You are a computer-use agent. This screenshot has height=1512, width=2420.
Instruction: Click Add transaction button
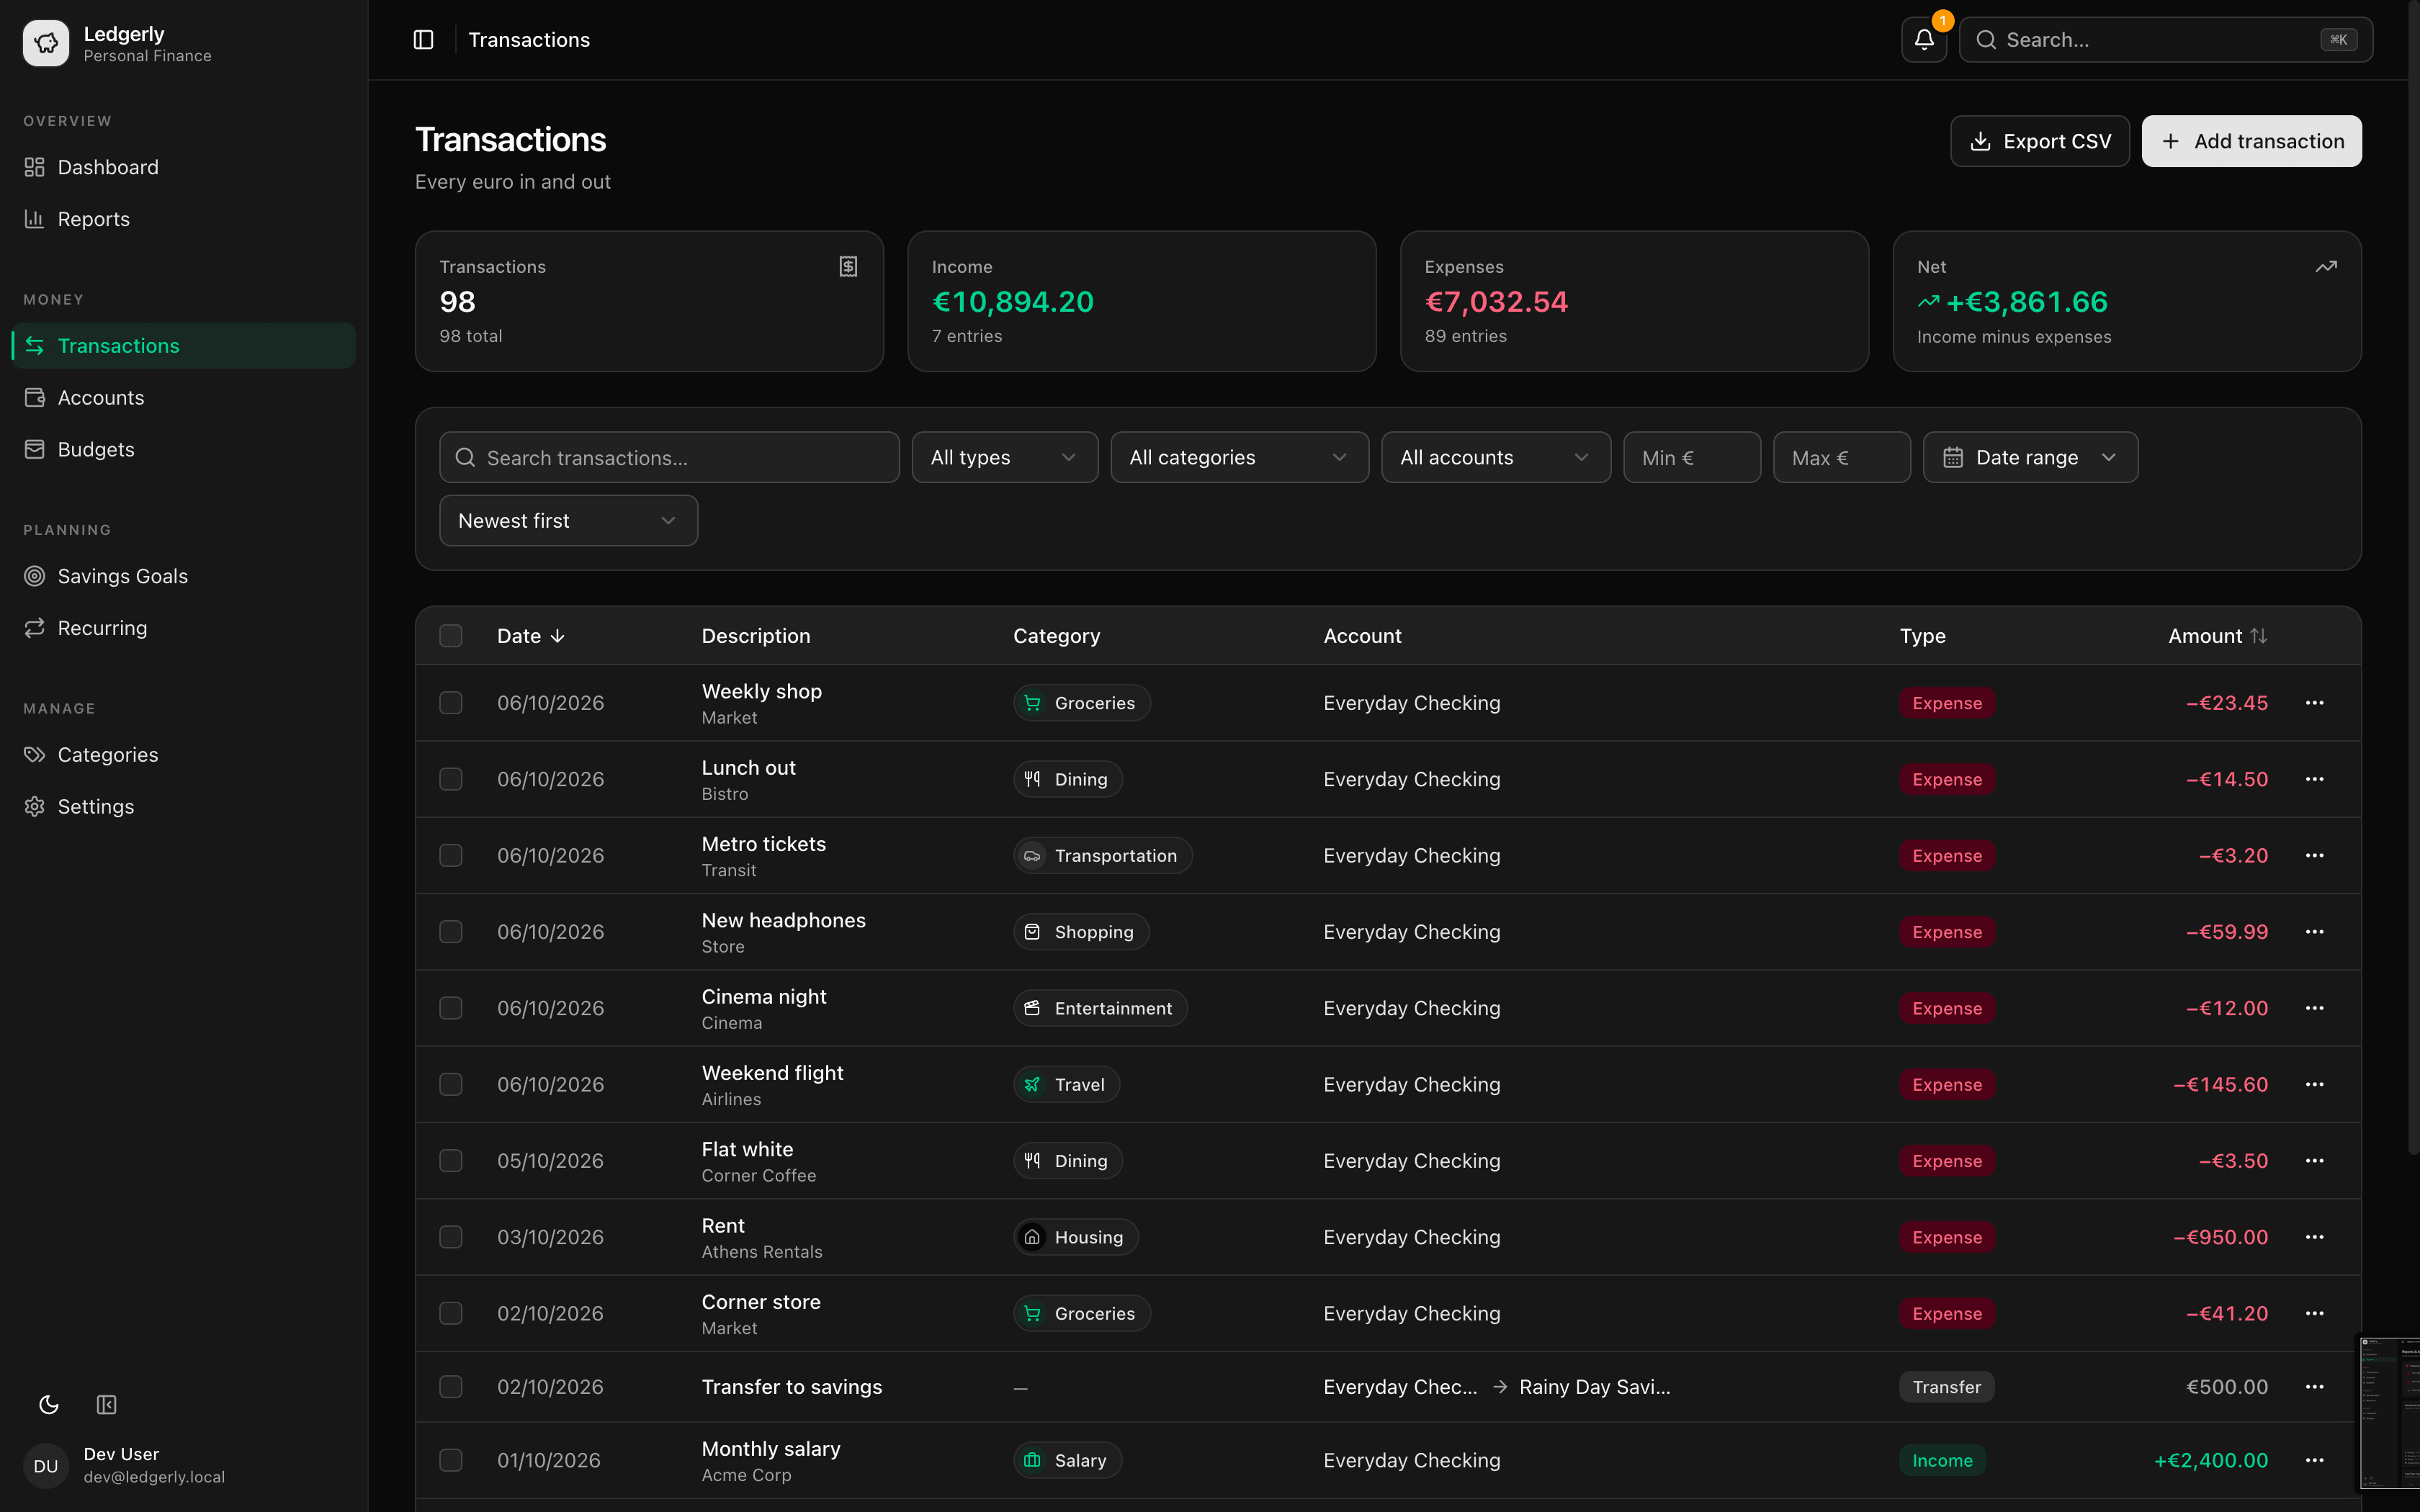[2251, 141]
